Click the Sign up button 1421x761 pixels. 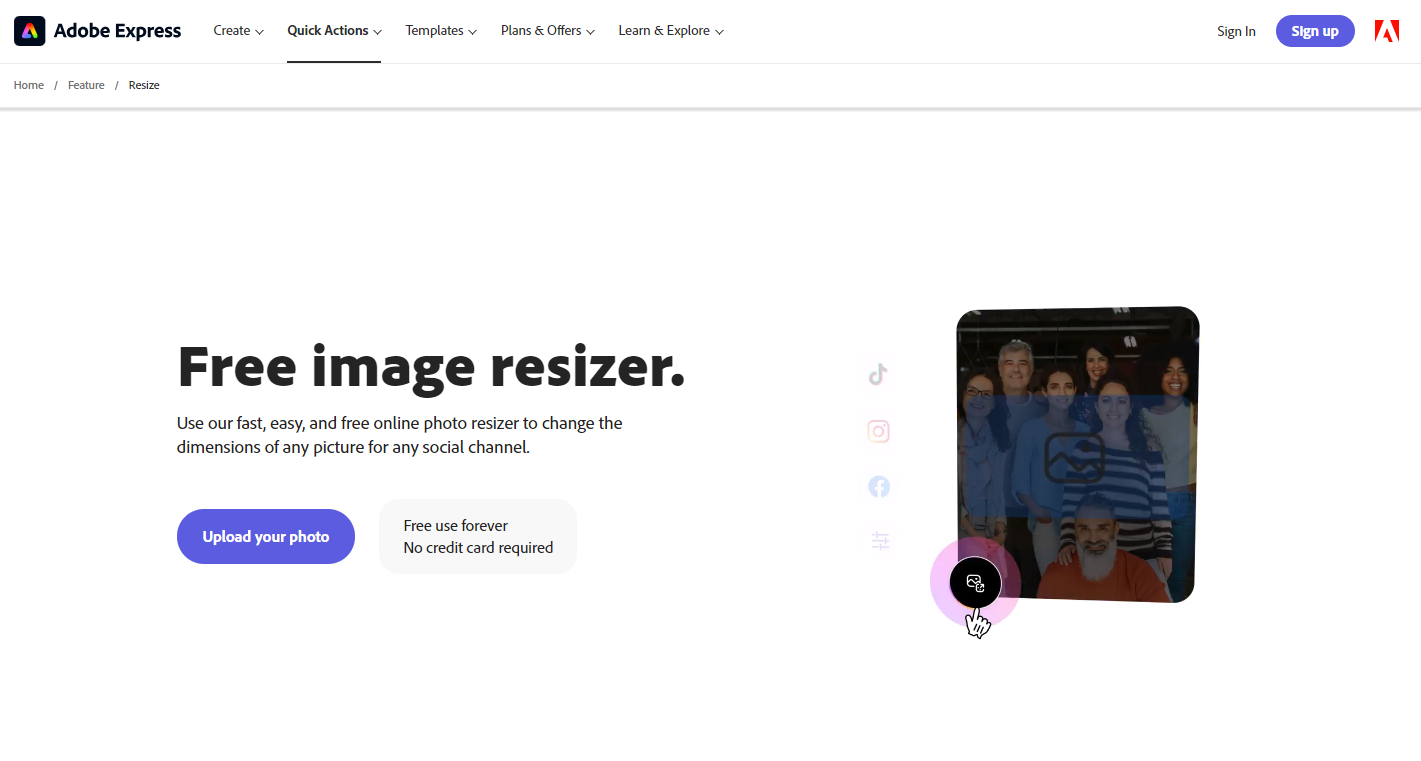pos(1314,30)
